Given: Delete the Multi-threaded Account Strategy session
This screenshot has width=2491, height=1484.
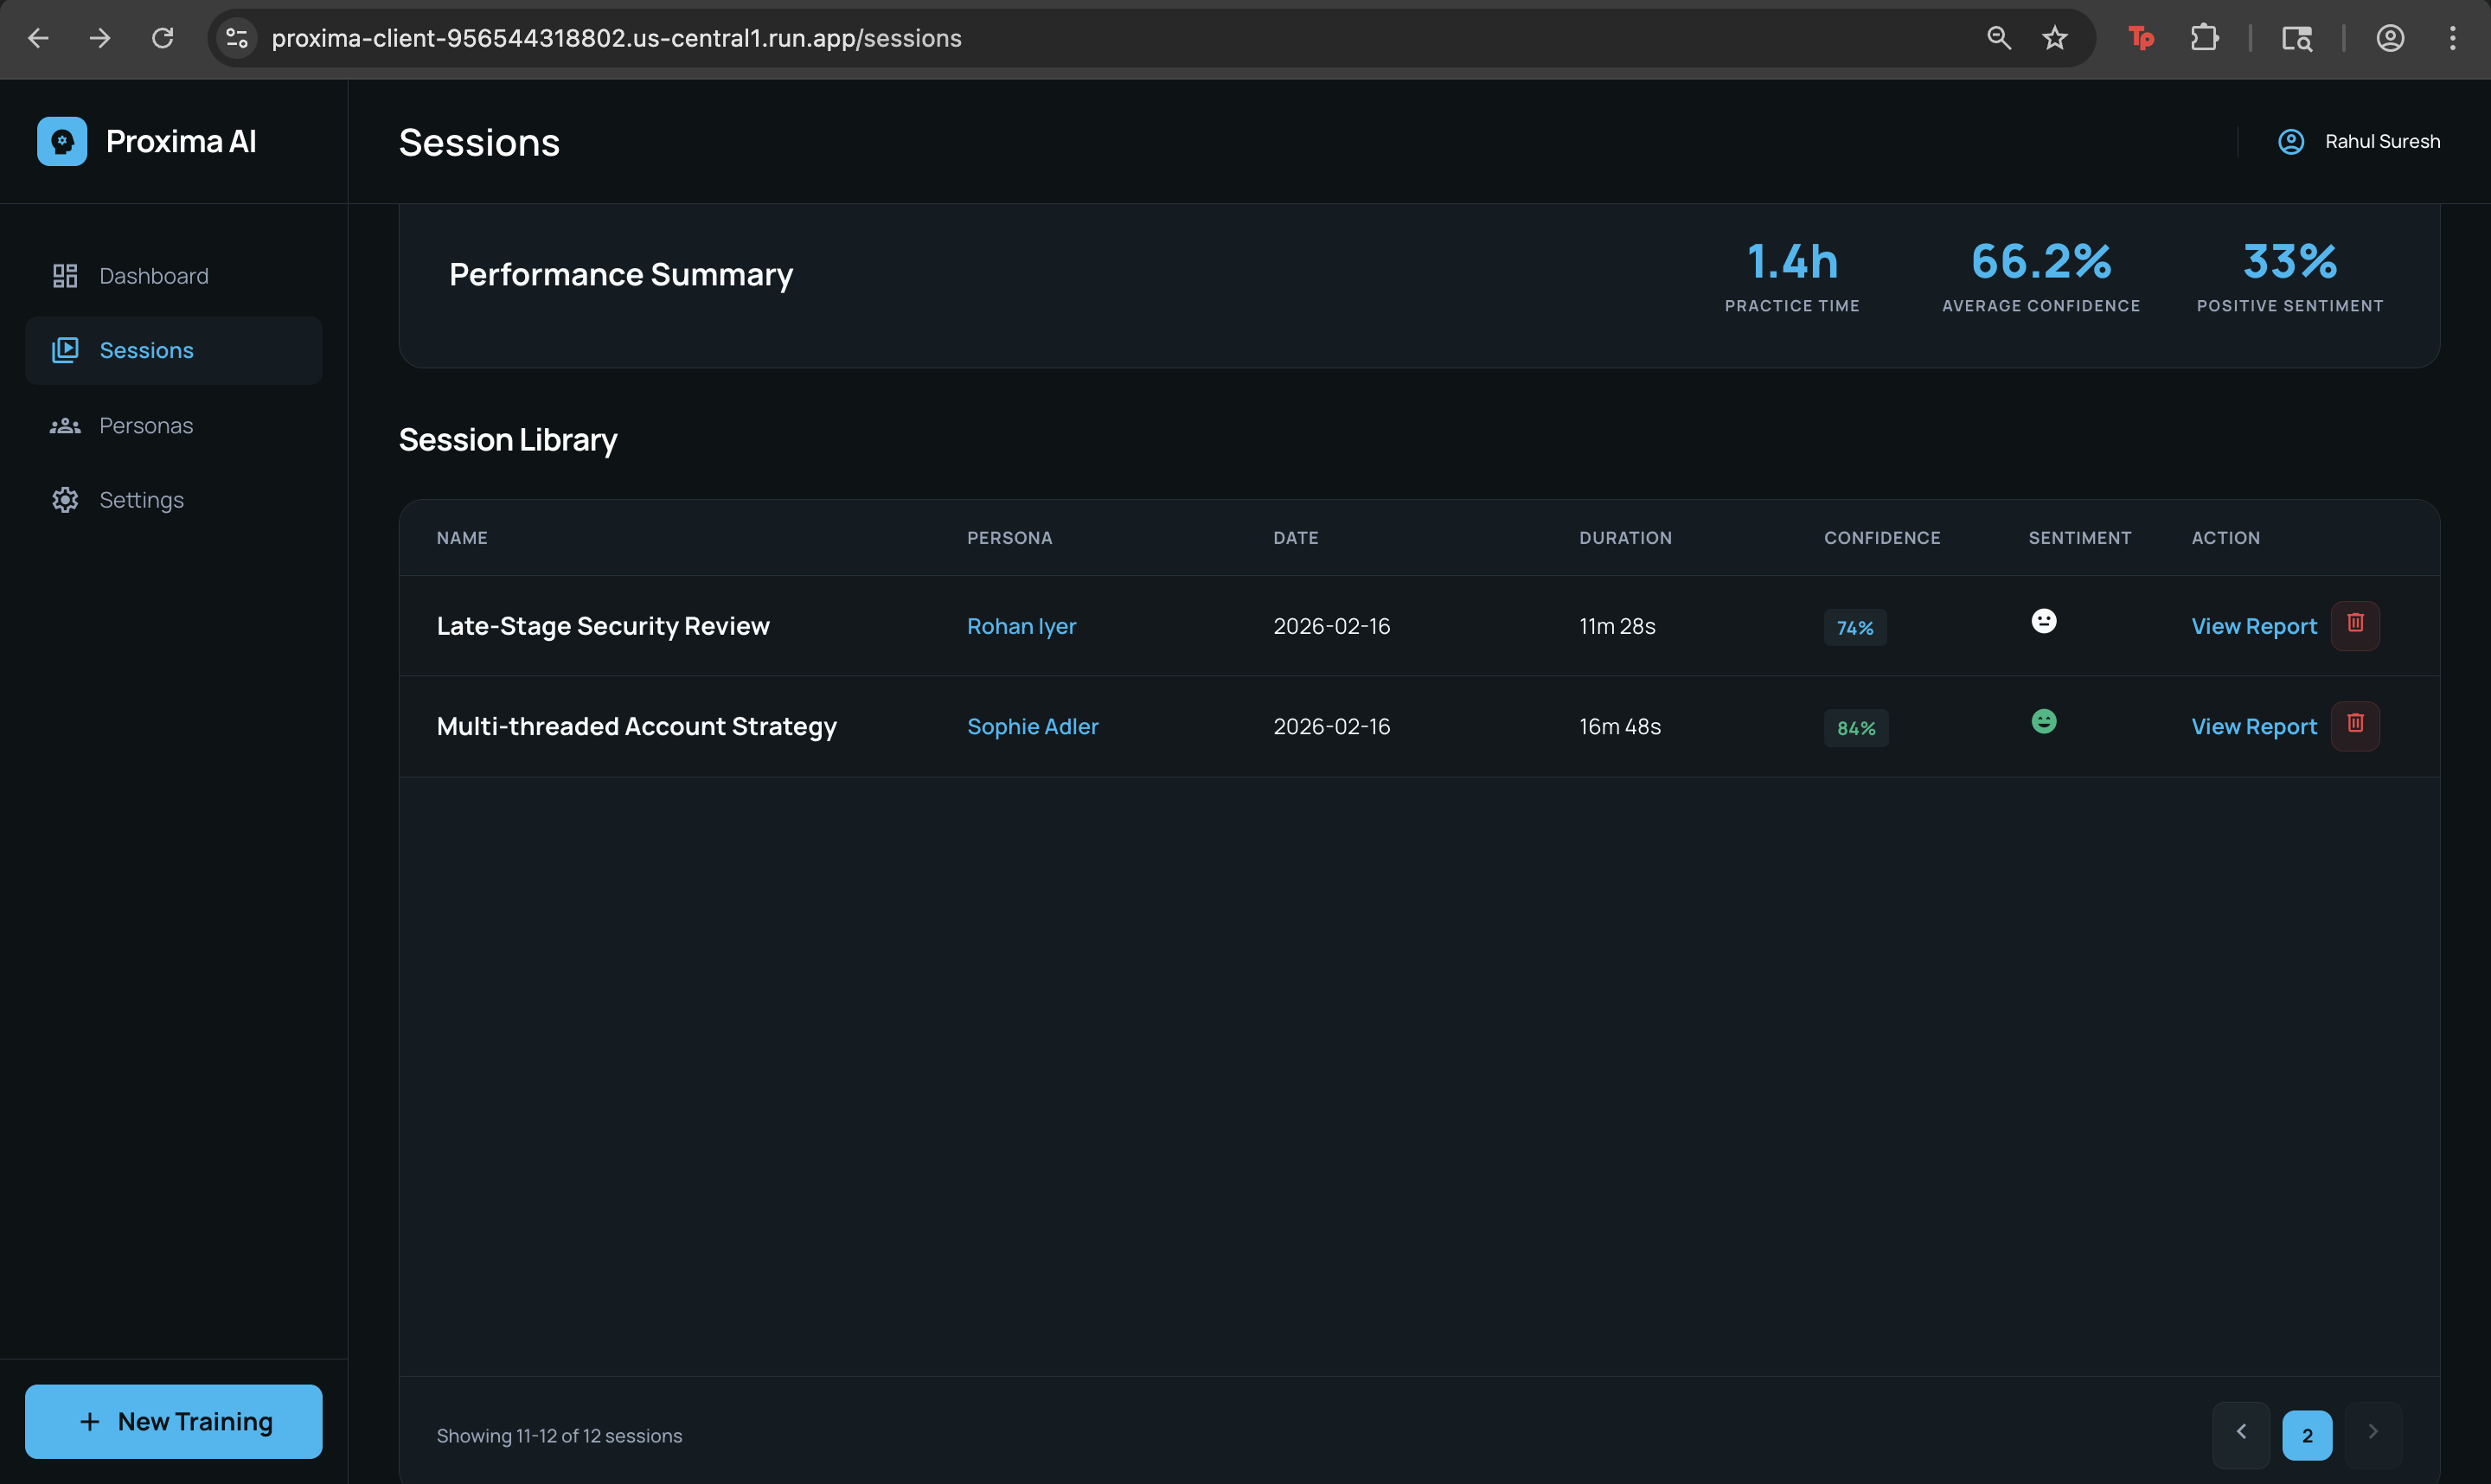Looking at the screenshot, I should [x=2355, y=725].
